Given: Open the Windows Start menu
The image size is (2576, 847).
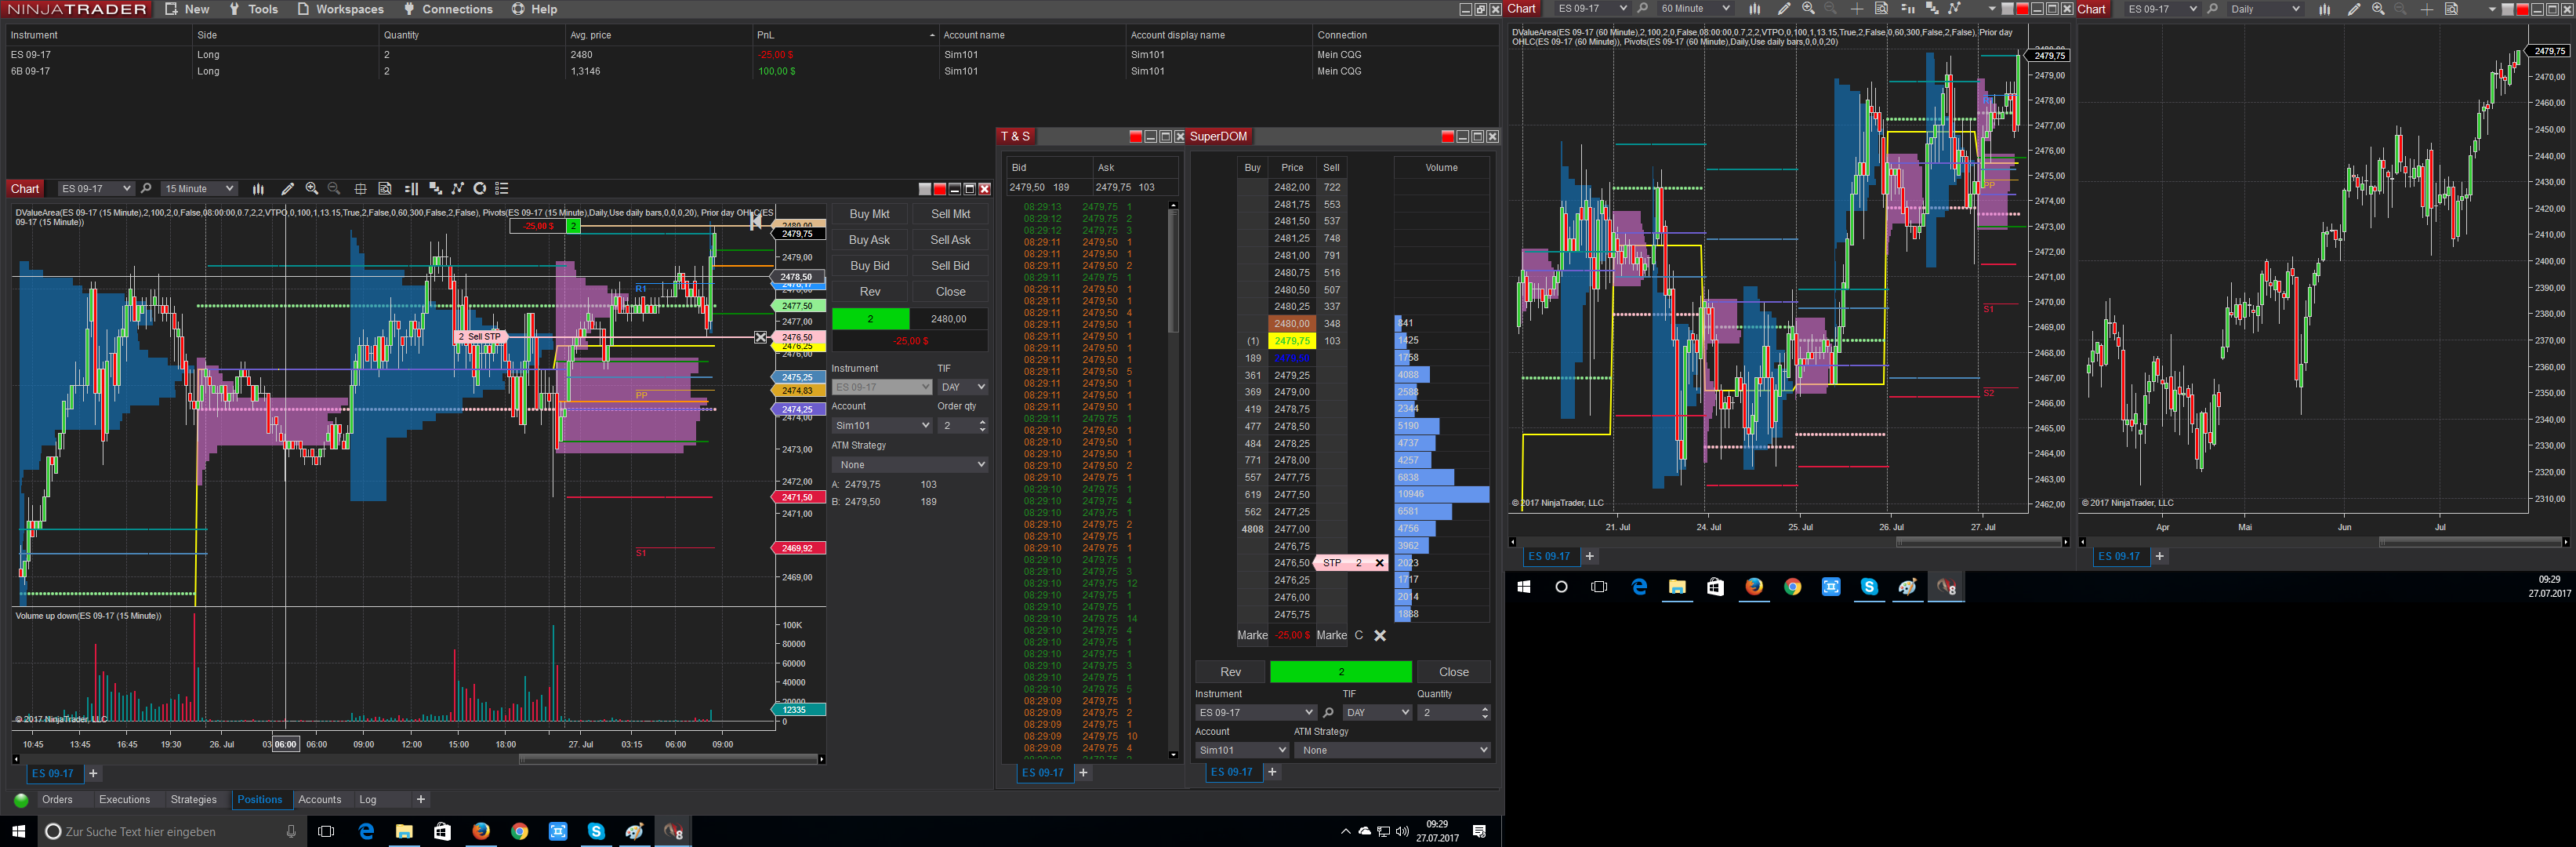Looking at the screenshot, I should click(18, 831).
